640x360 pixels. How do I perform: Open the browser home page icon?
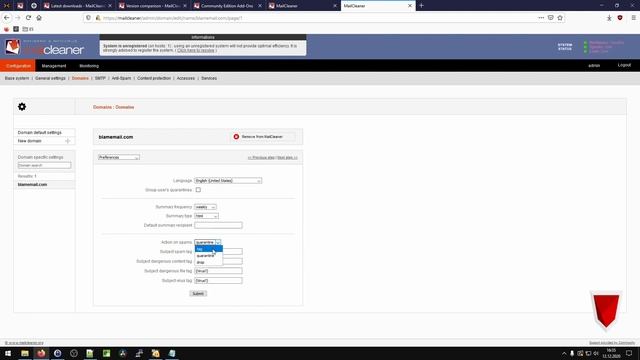click(39, 18)
